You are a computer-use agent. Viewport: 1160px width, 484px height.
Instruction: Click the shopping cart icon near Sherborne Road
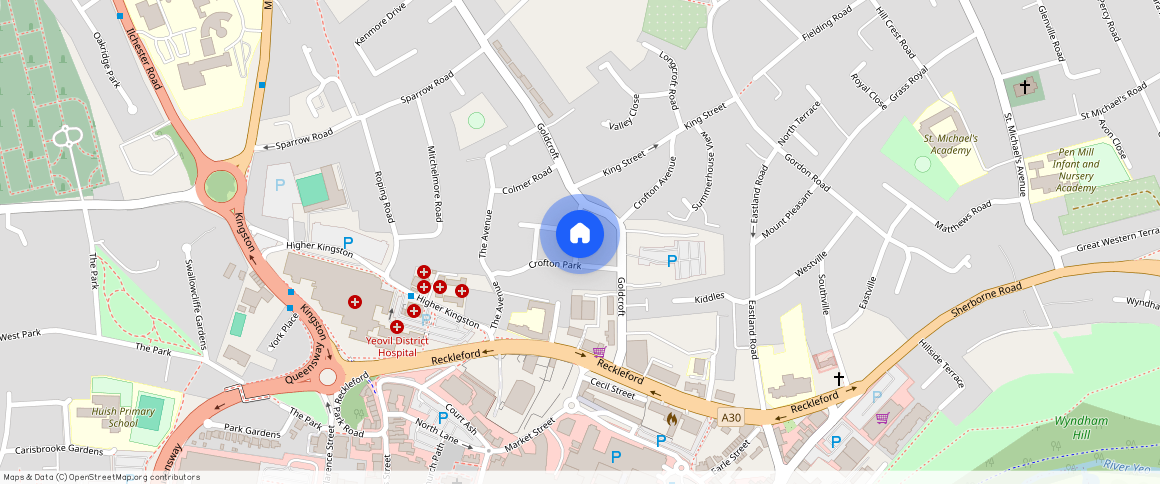pyautogui.click(x=882, y=418)
